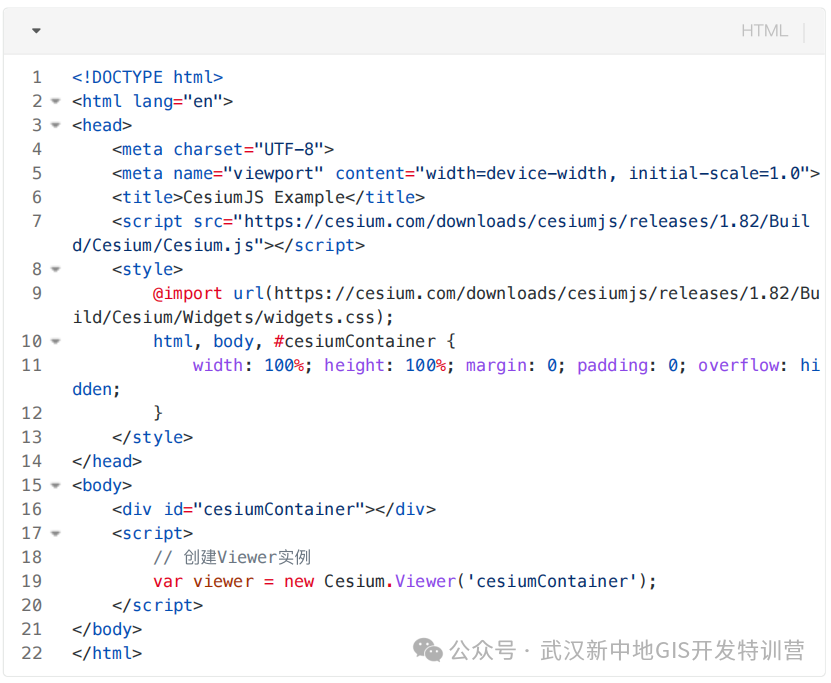Collapse CSS rule fold arrow at line 10

point(56,341)
